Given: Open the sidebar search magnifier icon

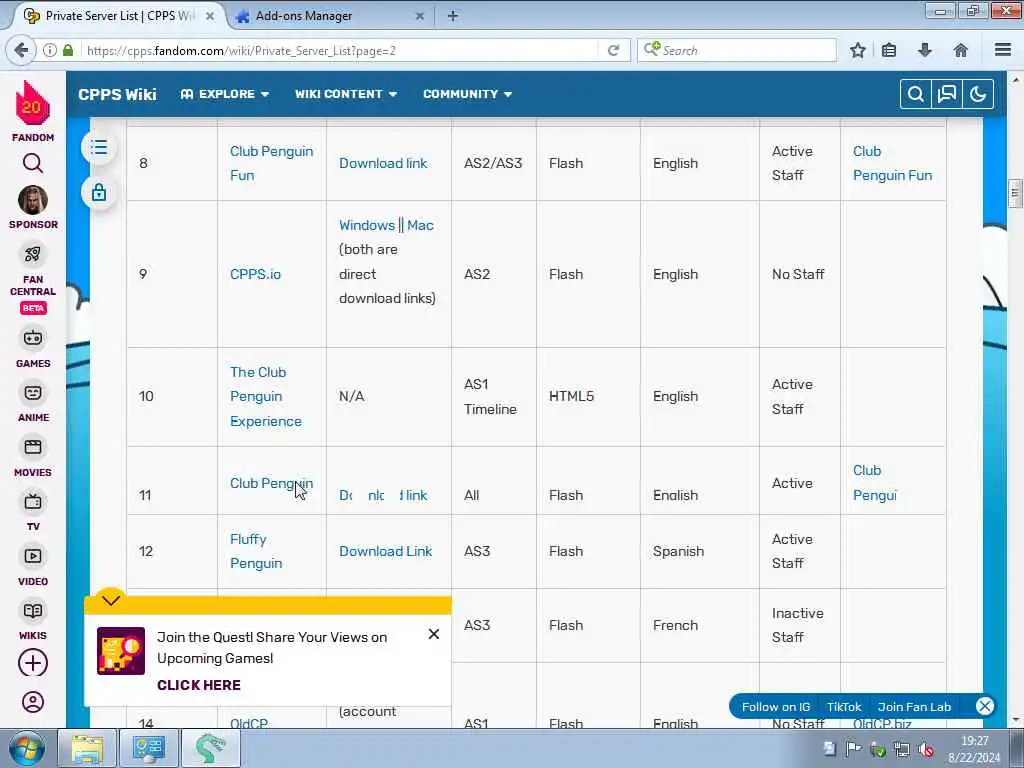Looking at the screenshot, I should click(x=33, y=163).
